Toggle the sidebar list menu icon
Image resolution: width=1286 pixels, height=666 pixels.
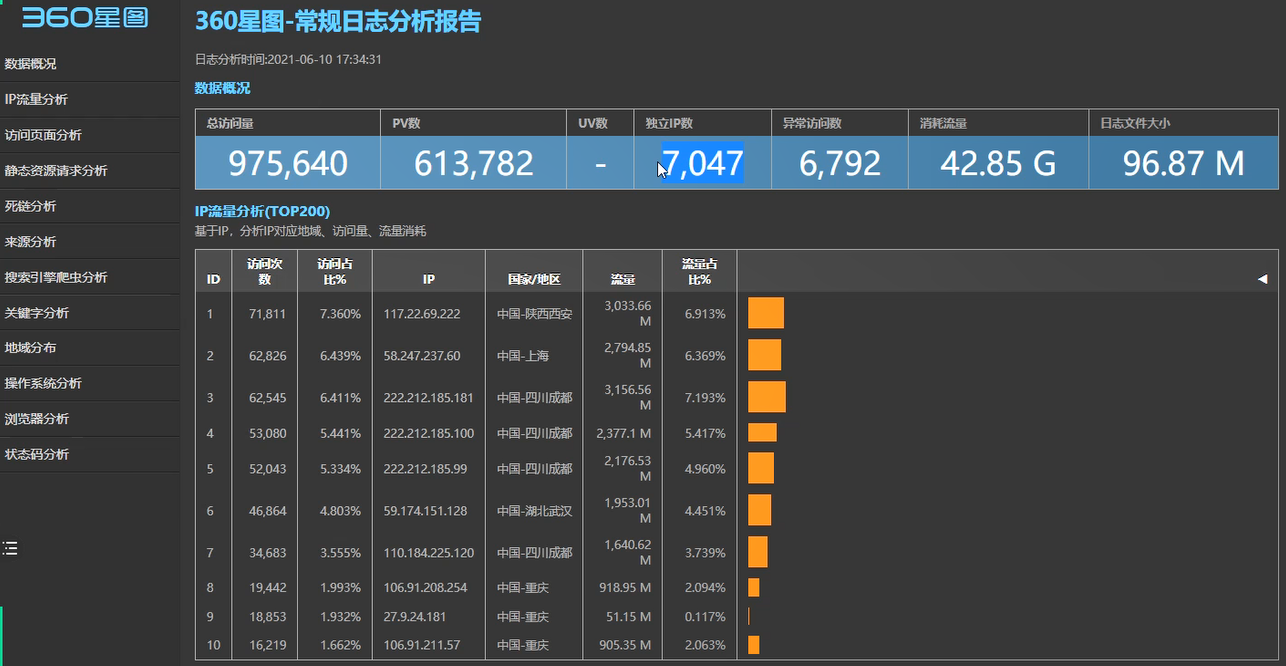pyautogui.click(x=10, y=548)
